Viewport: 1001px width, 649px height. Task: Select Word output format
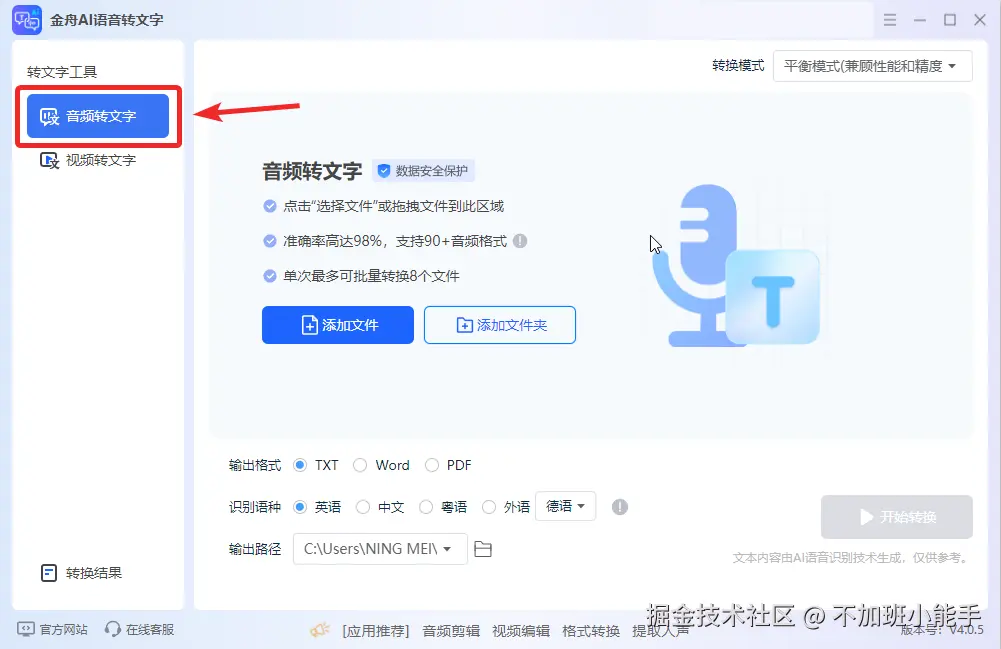pos(360,465)
